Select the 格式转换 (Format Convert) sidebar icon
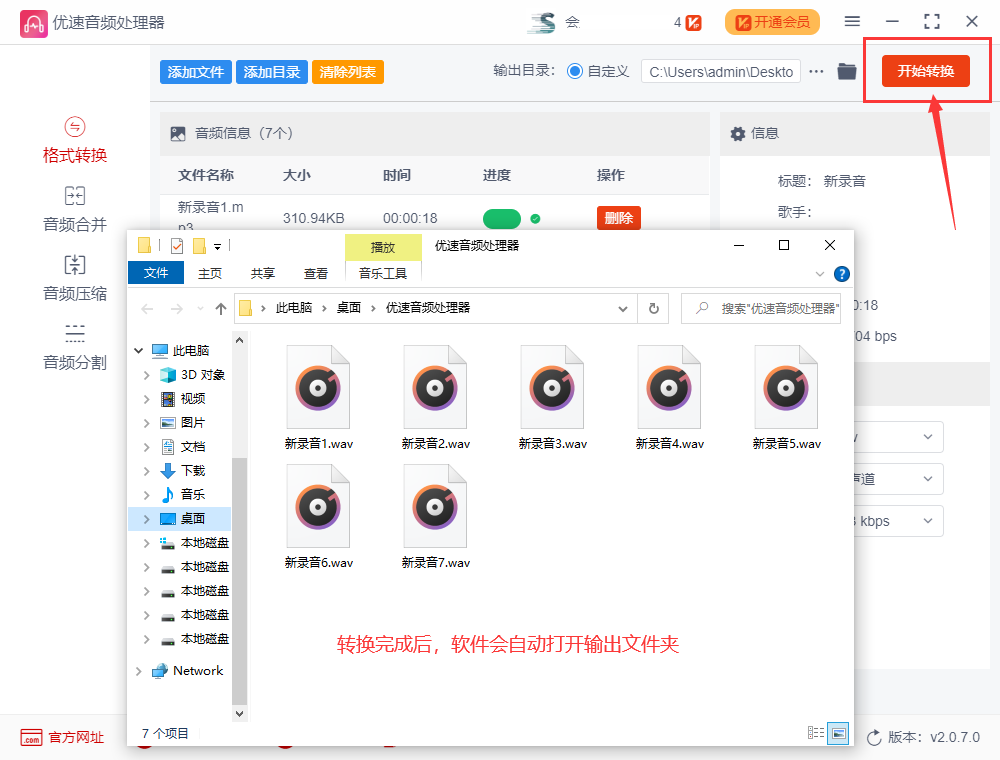Image resolution: width=1000 pixels, height=760 pixels. [x=74, y=138]
